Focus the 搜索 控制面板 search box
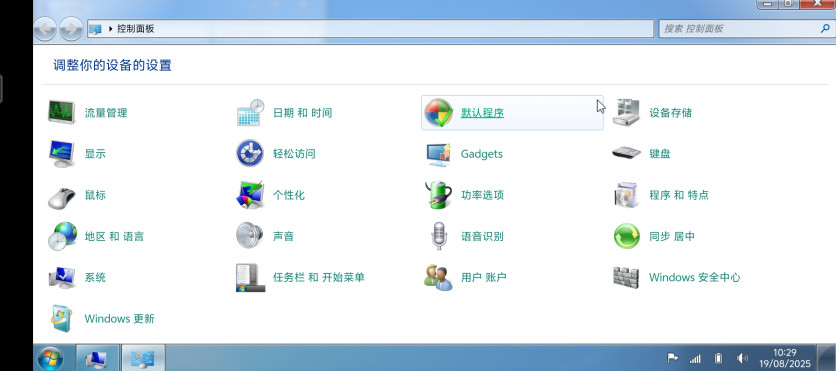836x371 pixels. (746, 29)
